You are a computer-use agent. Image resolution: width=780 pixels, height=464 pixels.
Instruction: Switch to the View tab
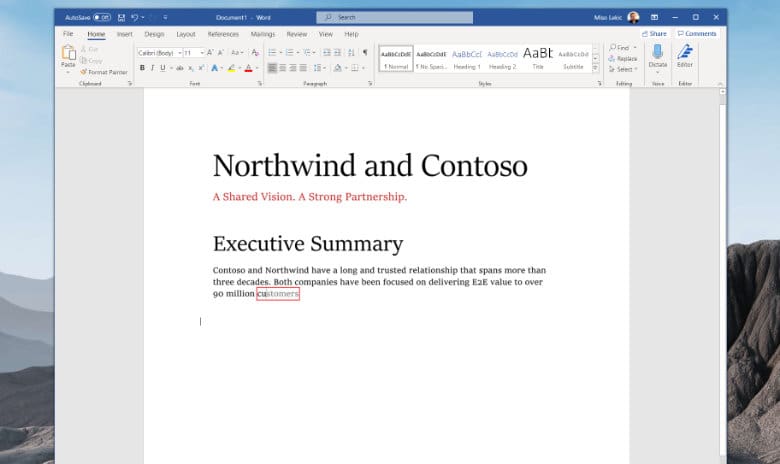[326, 34]
